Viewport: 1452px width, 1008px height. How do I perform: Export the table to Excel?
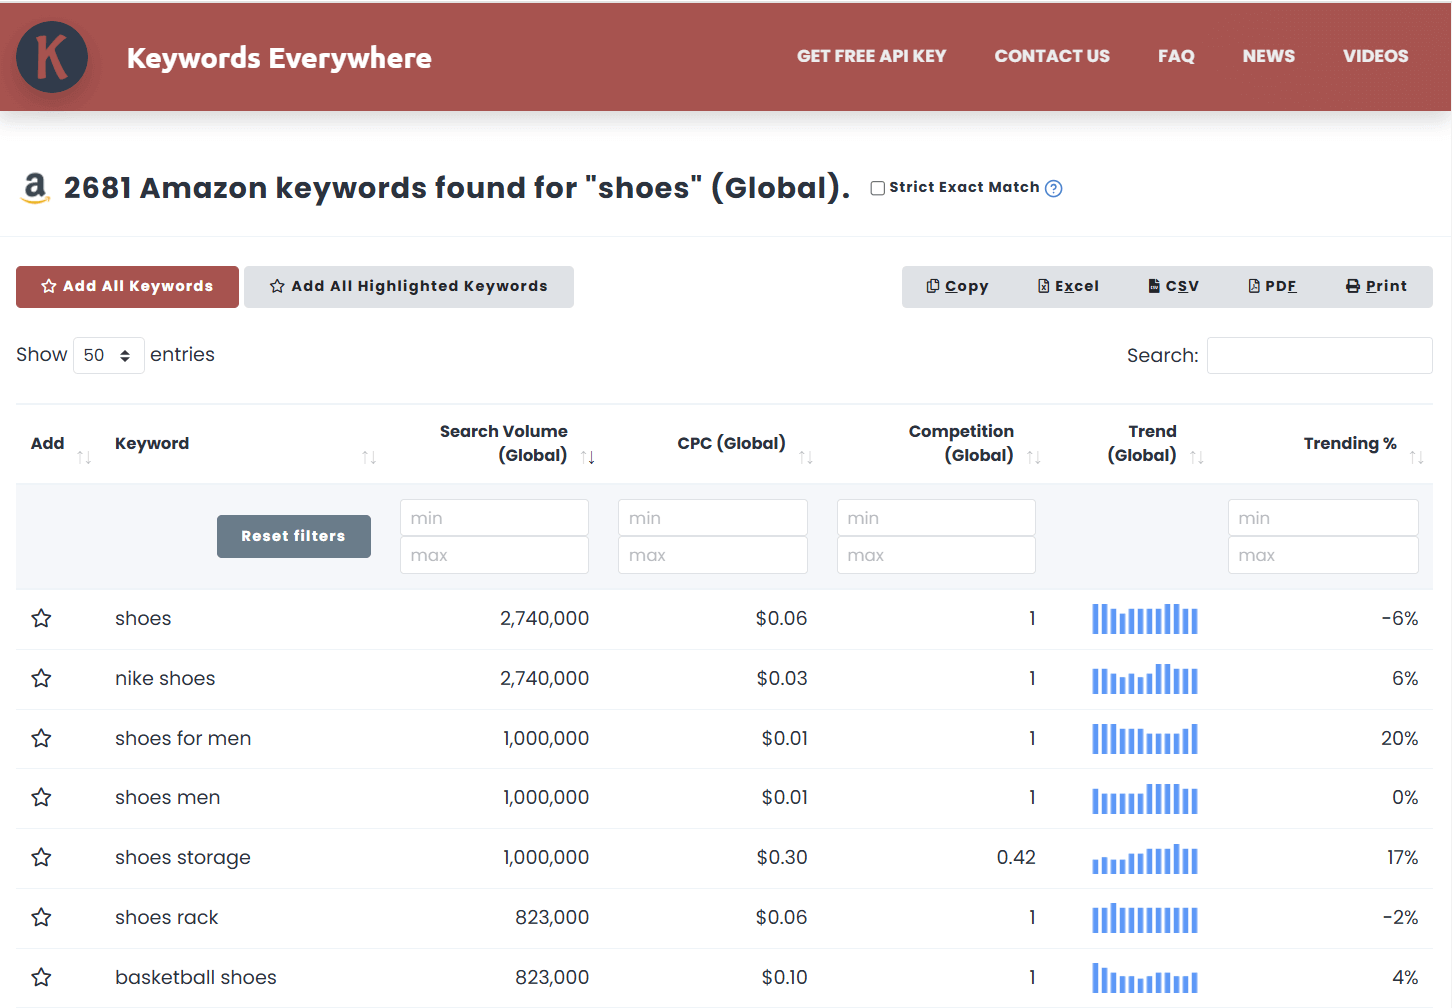(x=1068, y=286)
